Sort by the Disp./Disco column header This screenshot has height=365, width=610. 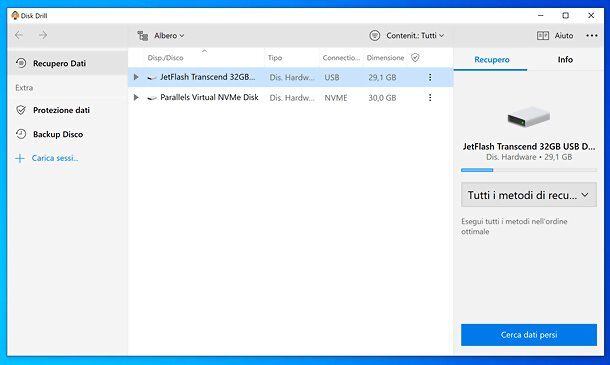(x=165, y=58)
